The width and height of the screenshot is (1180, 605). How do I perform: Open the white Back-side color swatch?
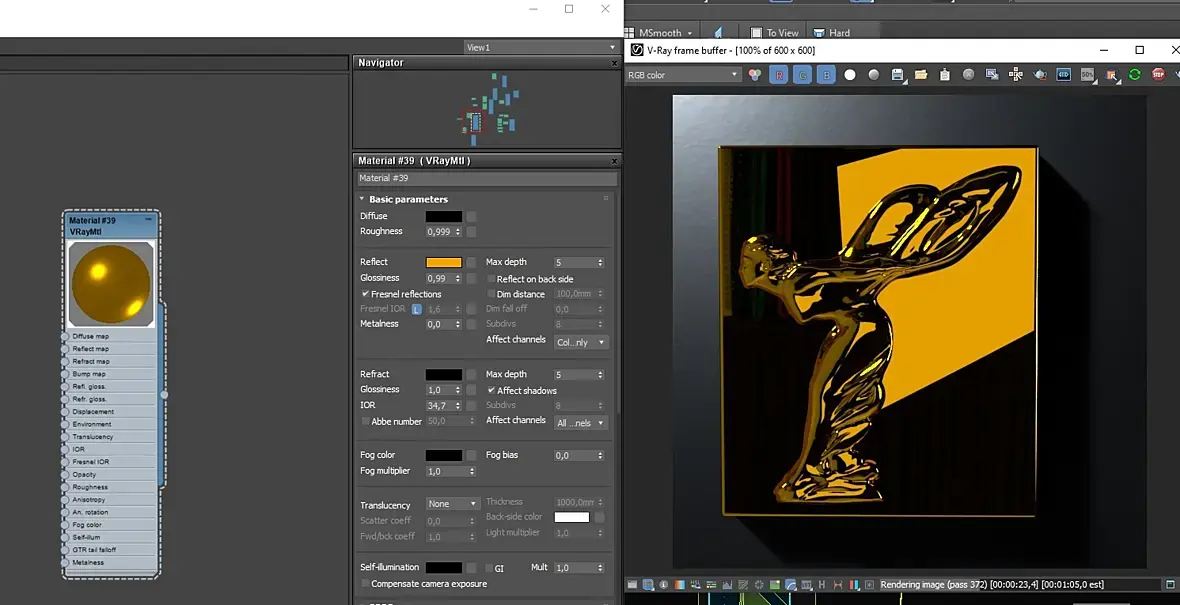pyautogui.click(x=572, y=517)
